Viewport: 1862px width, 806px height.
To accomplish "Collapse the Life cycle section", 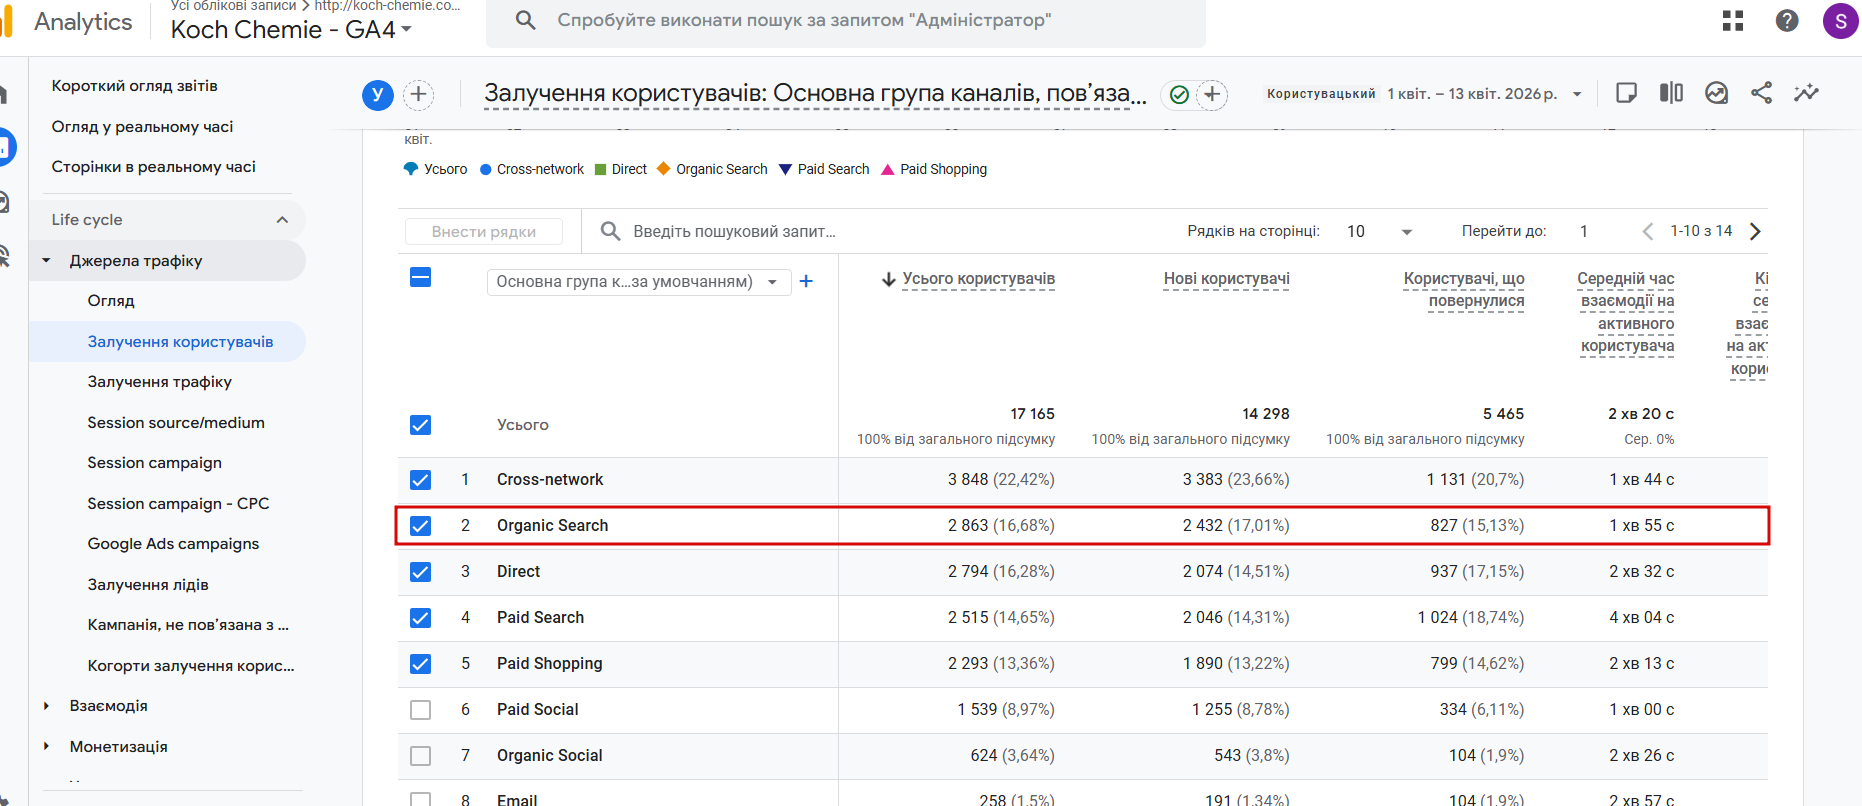I will [282, 220].
